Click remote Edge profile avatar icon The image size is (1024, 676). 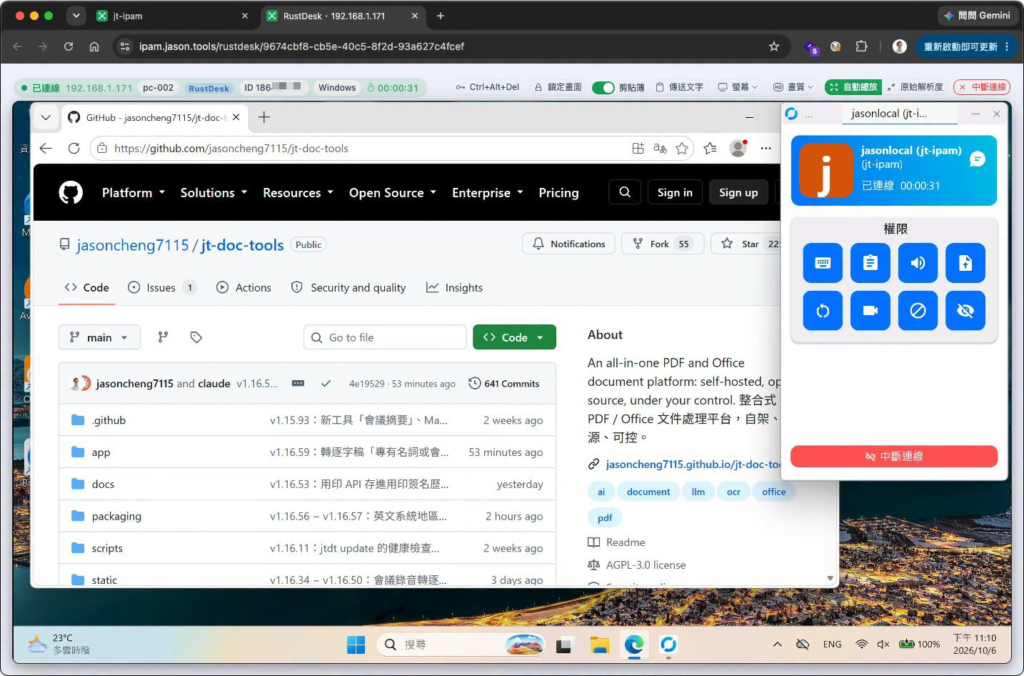[x=738, y=148]
